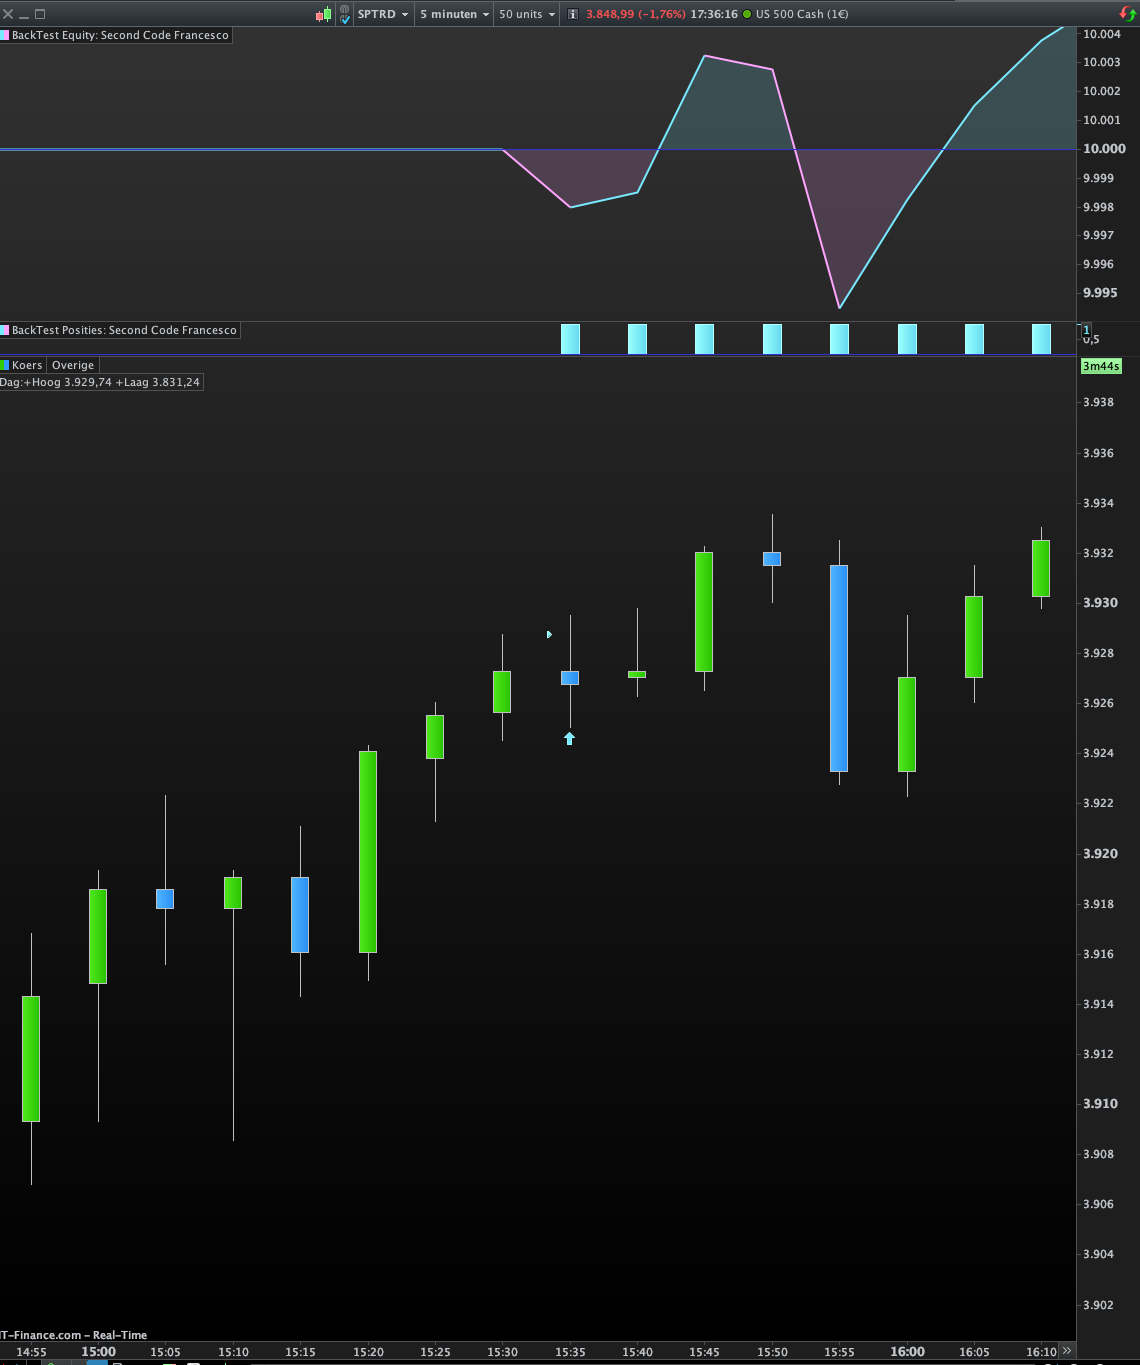Open the BackTest Equity: Second Code Francesco label
Viewport: 1140px width, 1365px height.
(120, 35)
